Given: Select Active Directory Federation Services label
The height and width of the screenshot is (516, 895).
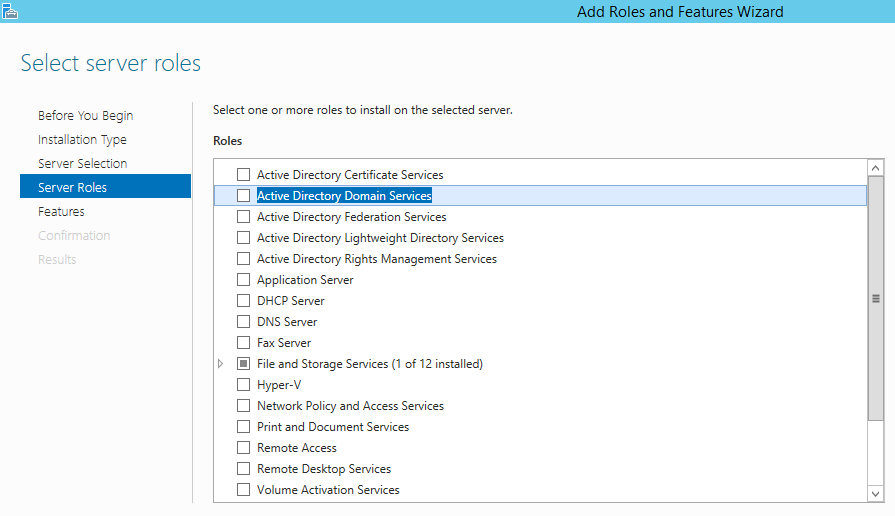Looking at the screenshot, I should click(x=352, y=217).
